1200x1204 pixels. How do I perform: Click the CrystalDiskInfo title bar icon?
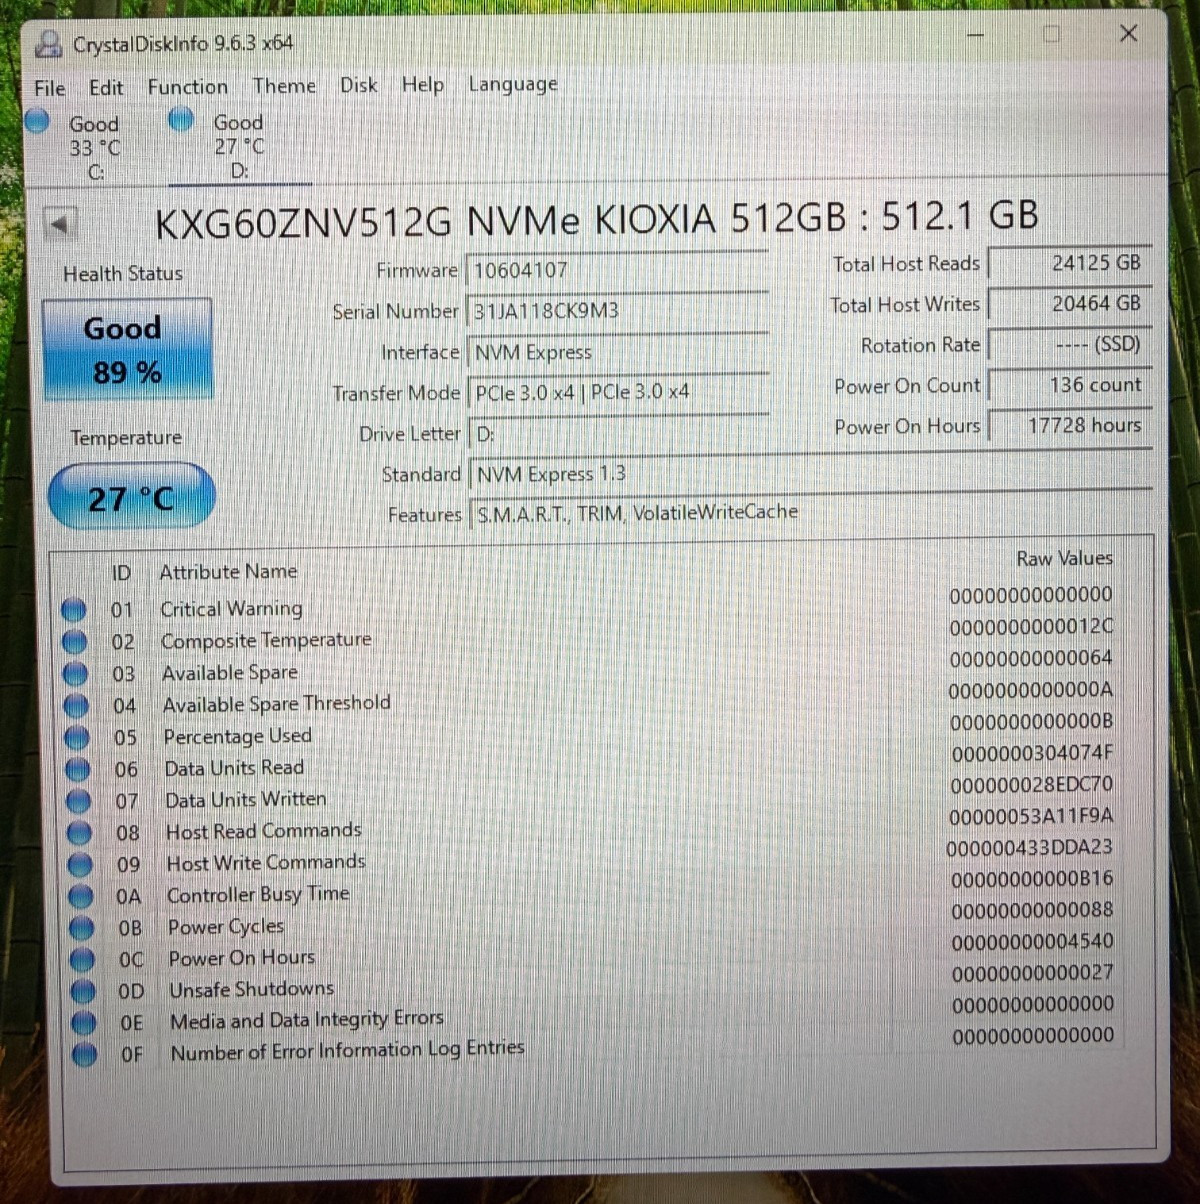[x=49, y=44]
